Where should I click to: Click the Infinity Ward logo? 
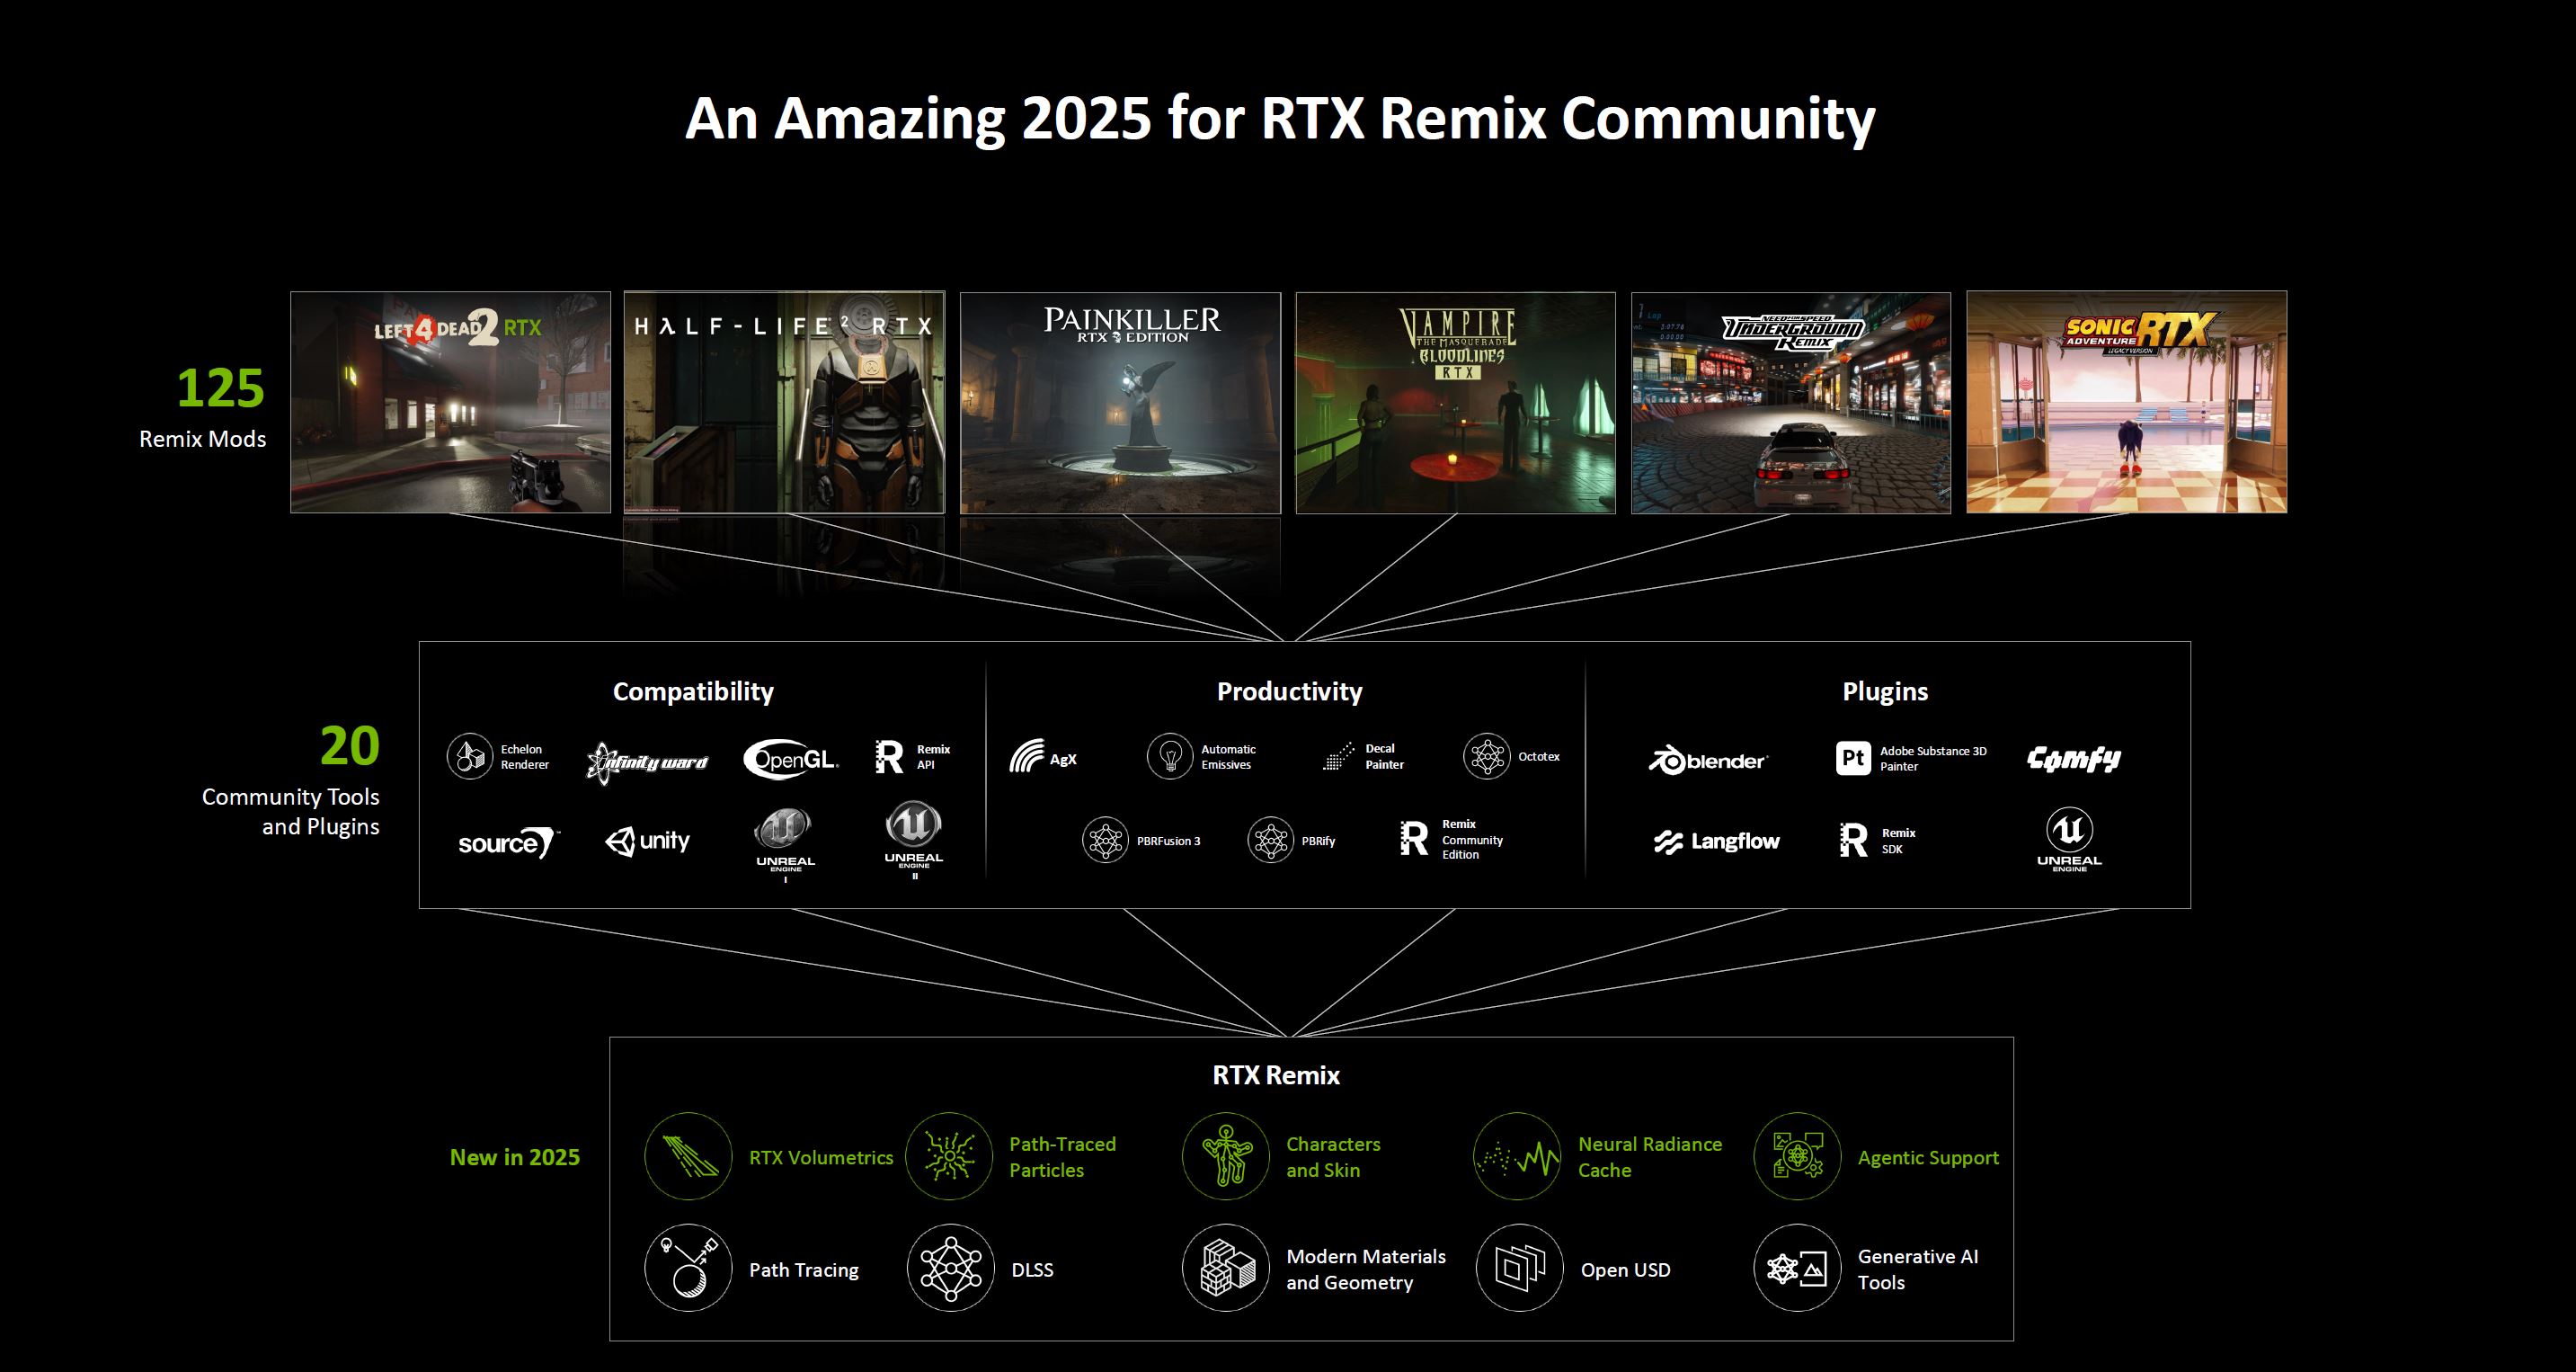tap(648, 762)
